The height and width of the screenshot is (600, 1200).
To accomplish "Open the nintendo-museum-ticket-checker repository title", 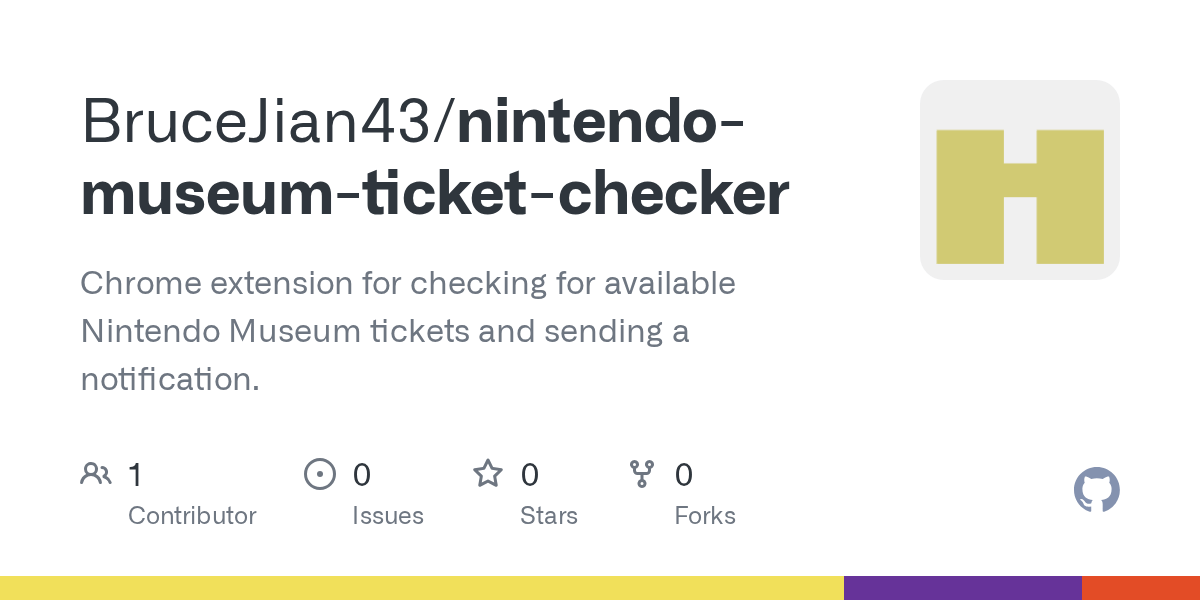I will pos(435,193).
